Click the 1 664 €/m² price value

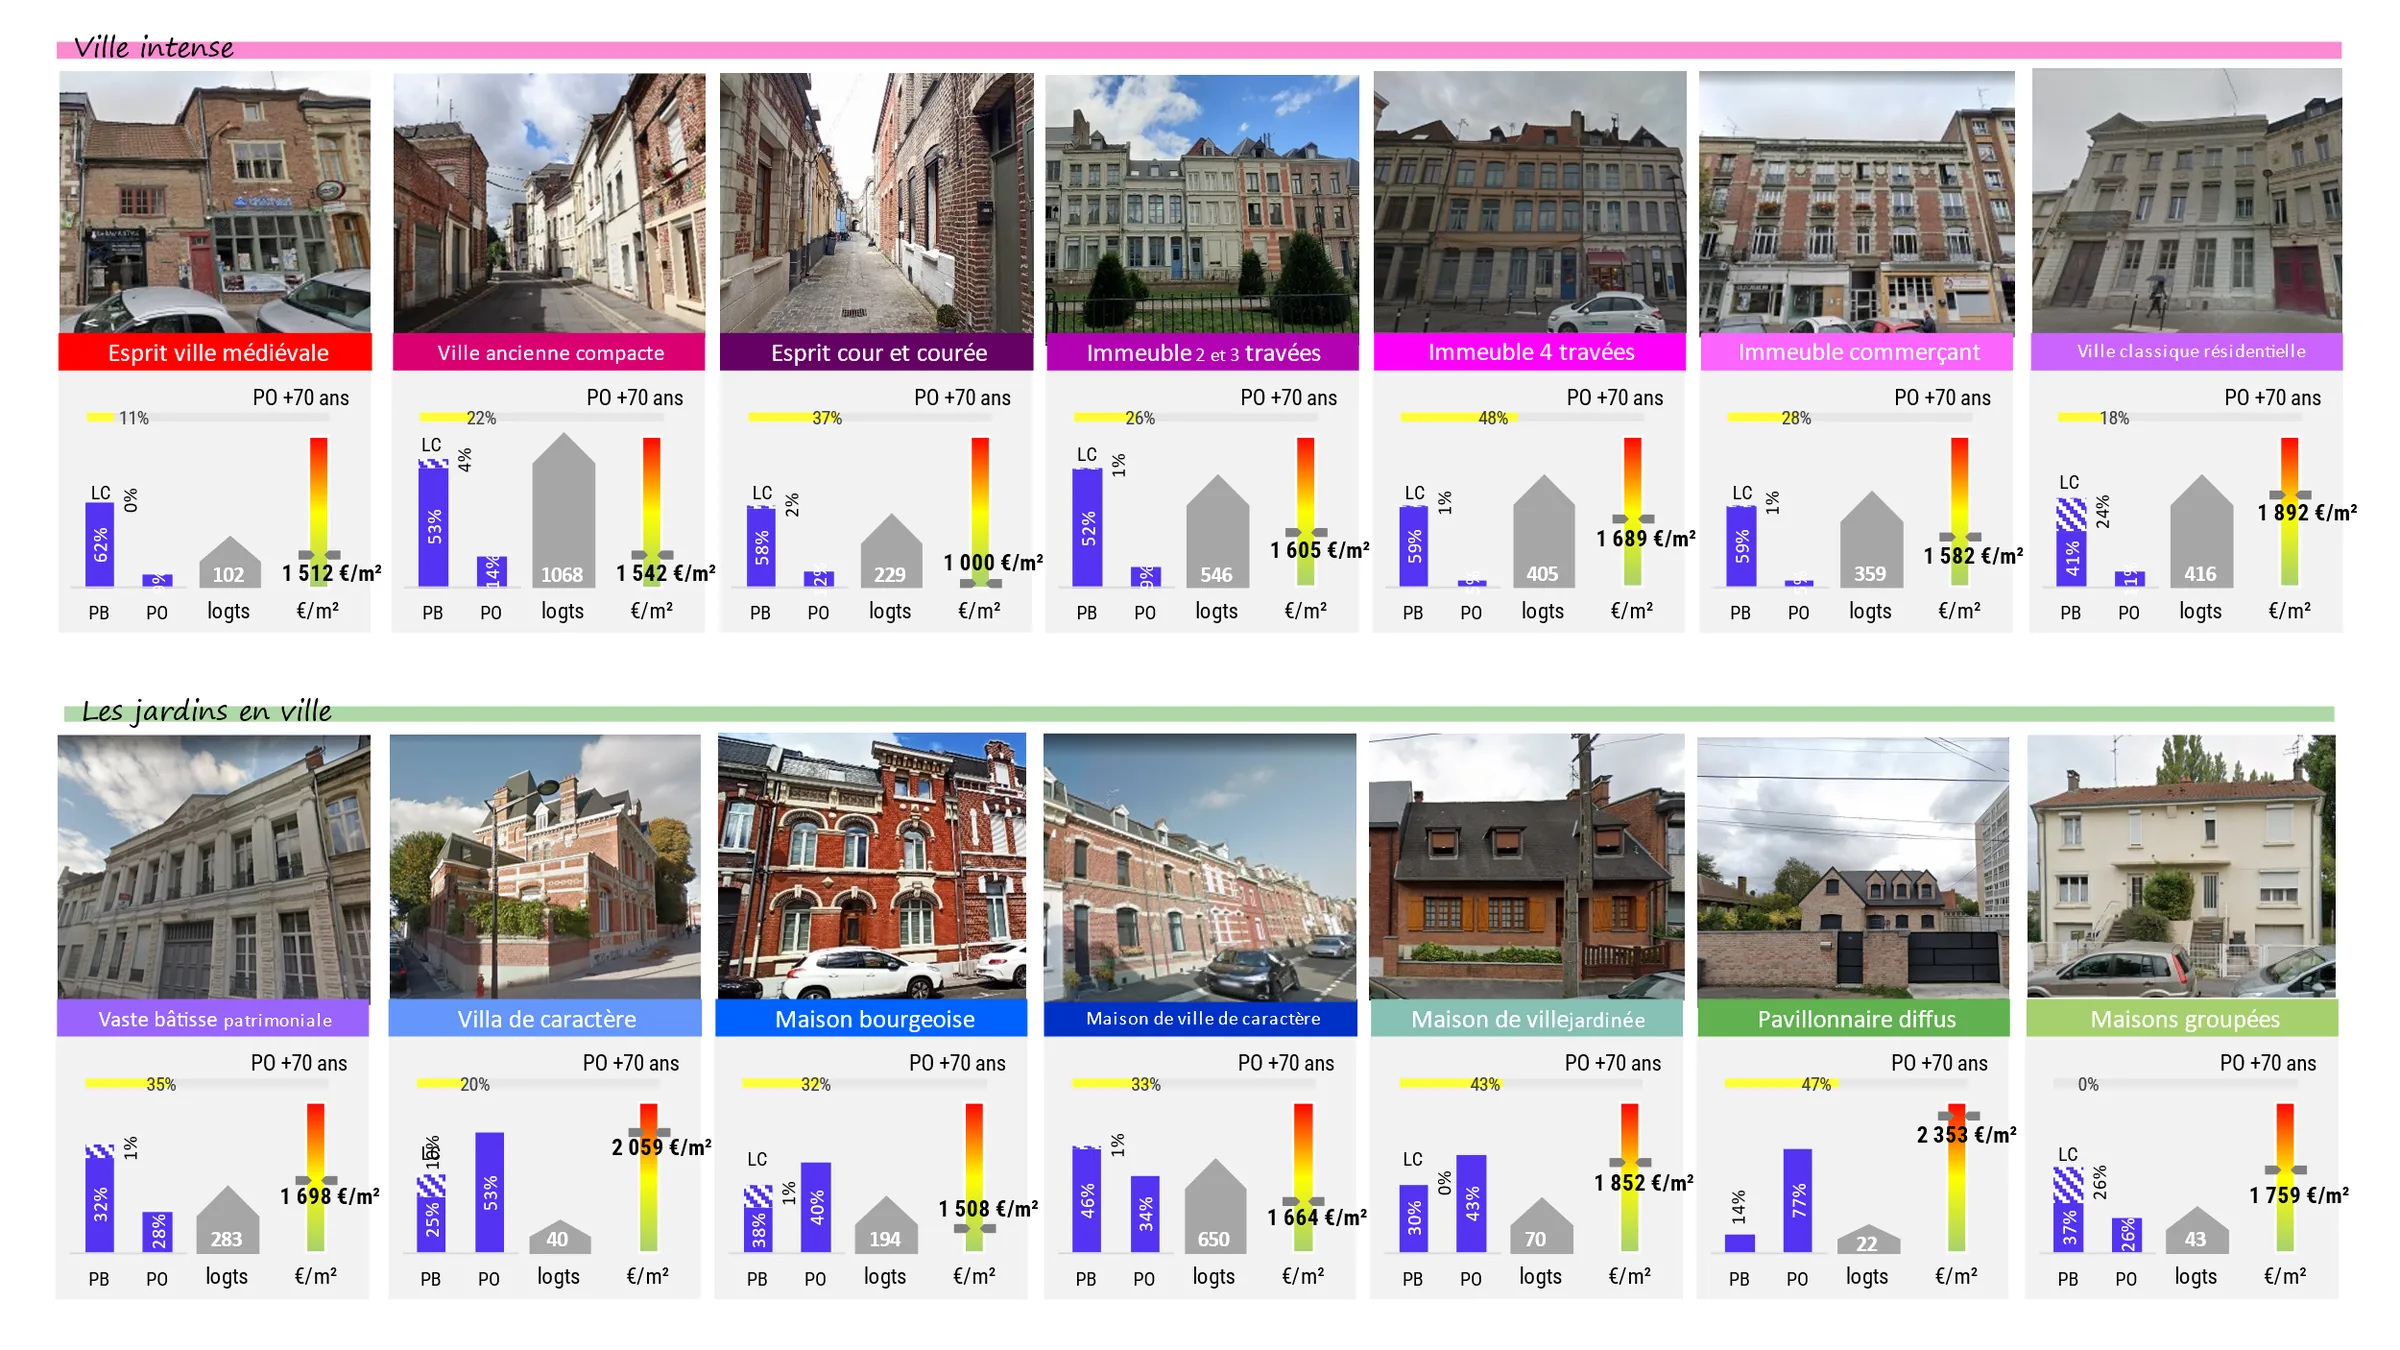click(x=1317, y=1217)
